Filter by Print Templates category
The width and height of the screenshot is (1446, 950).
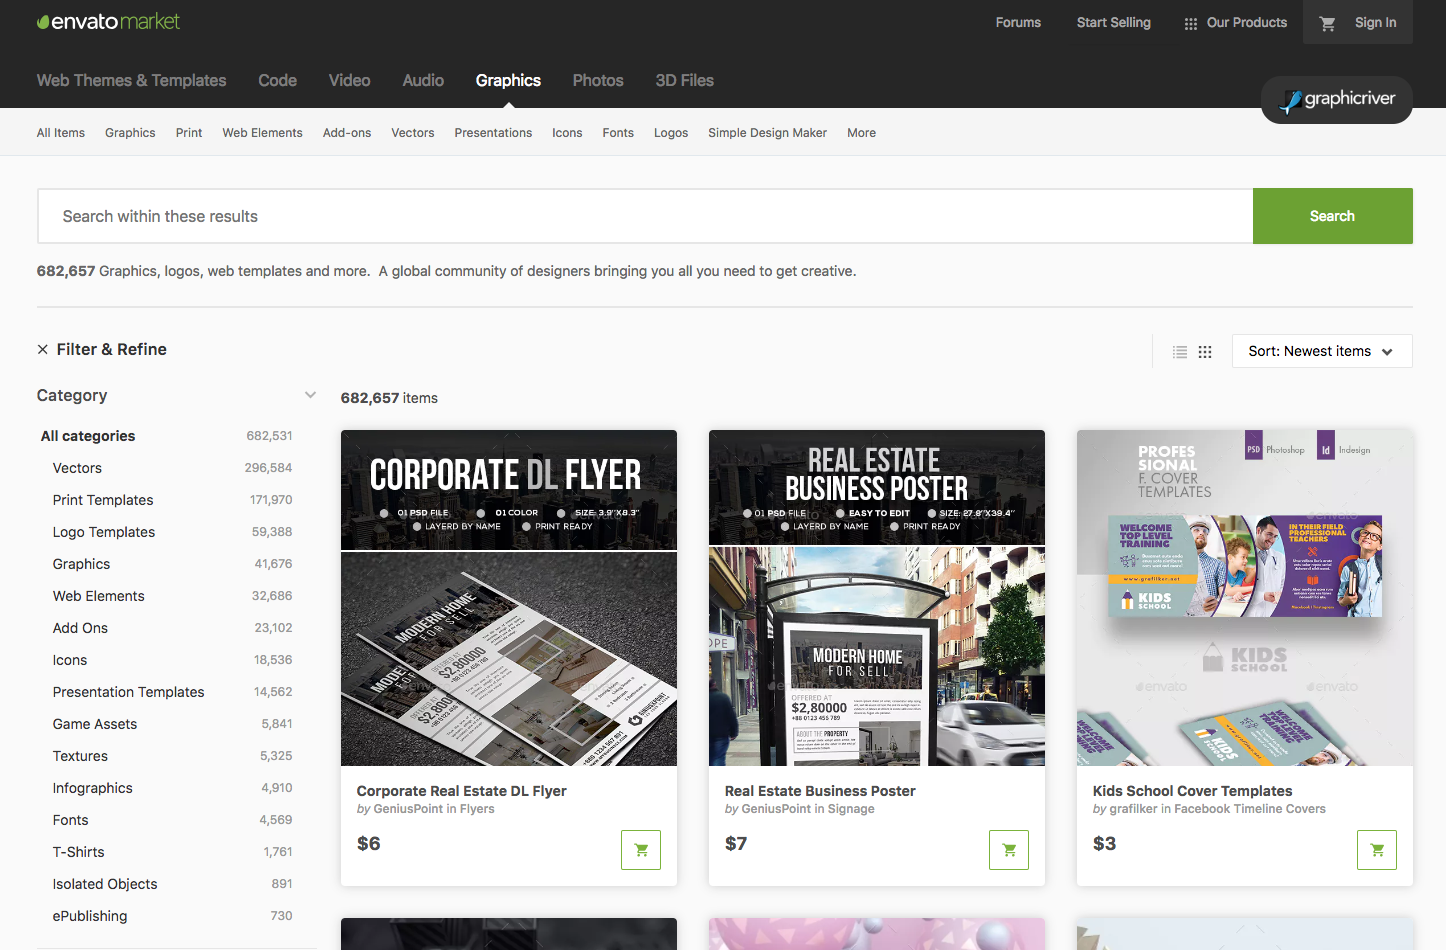click(x=103, y=500)
